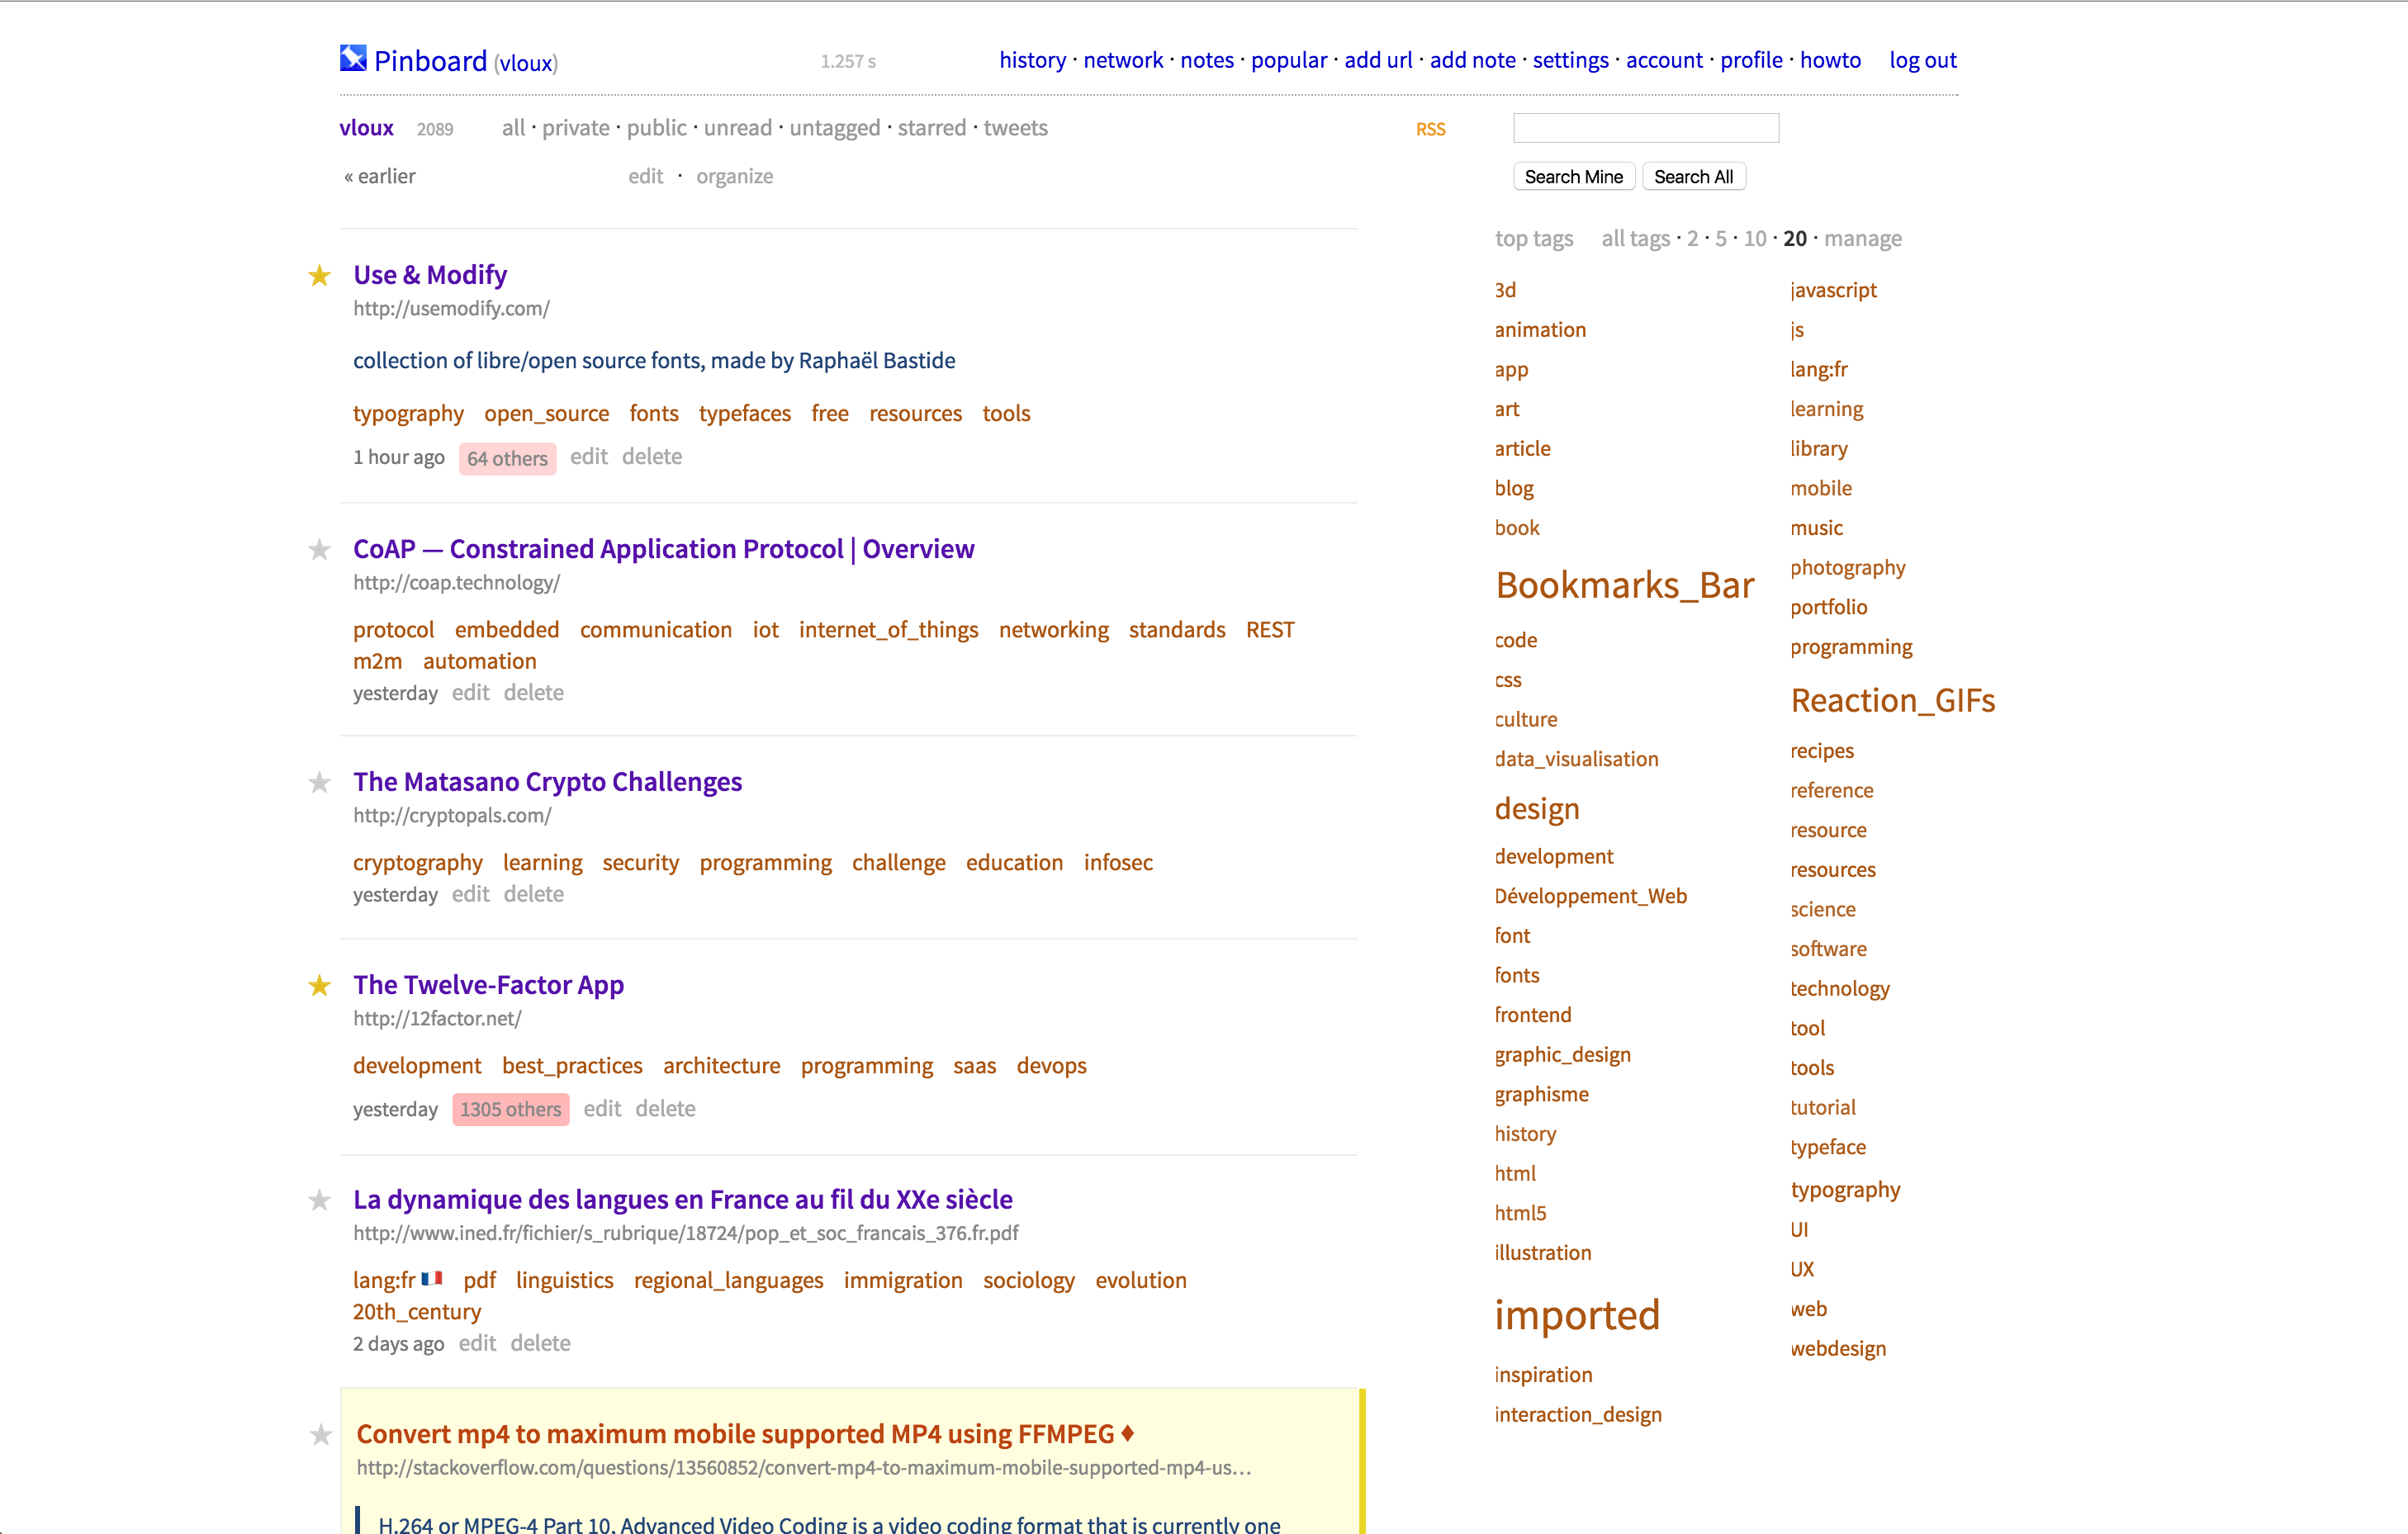
Task: Open the RSS feed link
Action: (1430, 129)
